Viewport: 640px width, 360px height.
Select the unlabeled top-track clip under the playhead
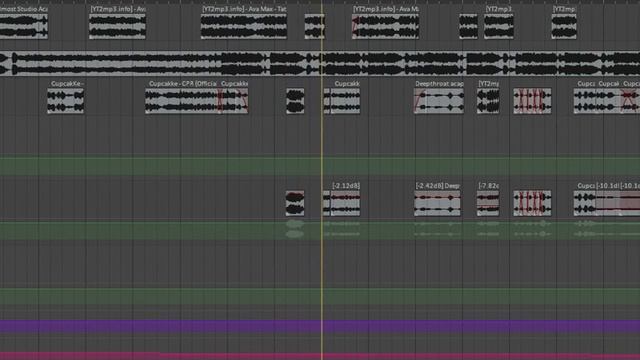[315, 27]
